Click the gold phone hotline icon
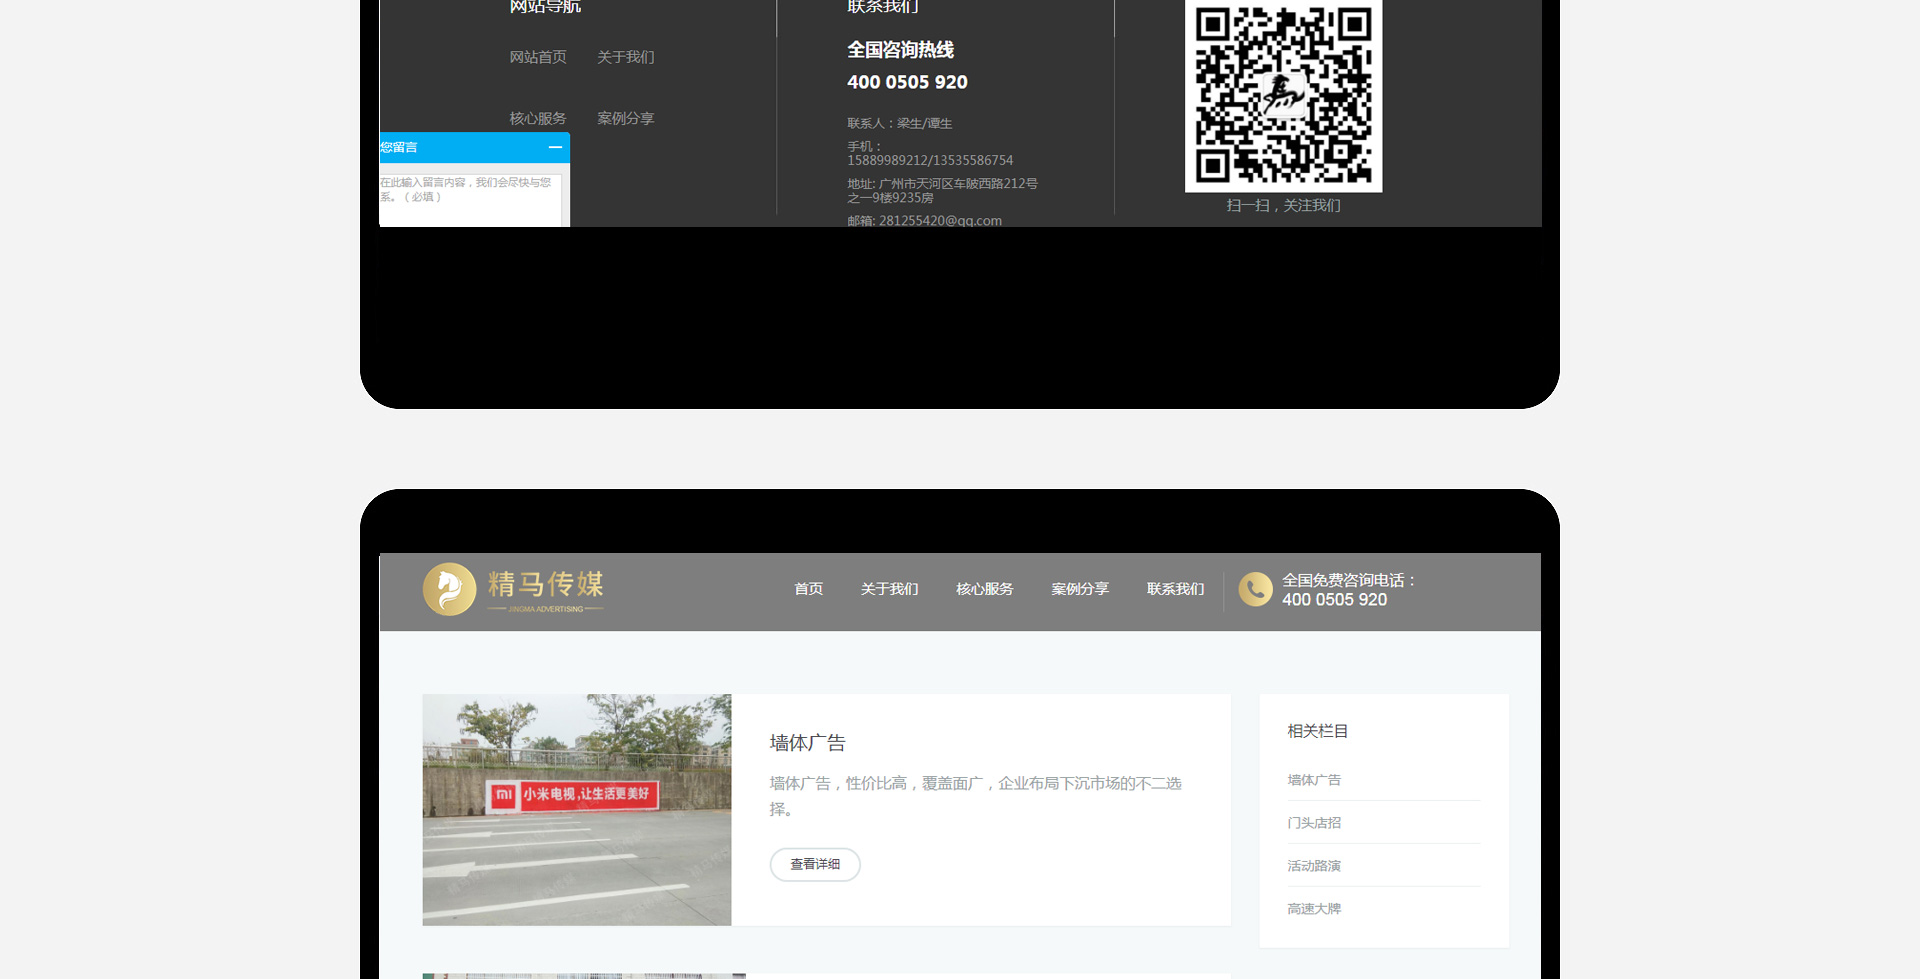The width and height of the screenshot is (1920, 979). pos(1255,589)
